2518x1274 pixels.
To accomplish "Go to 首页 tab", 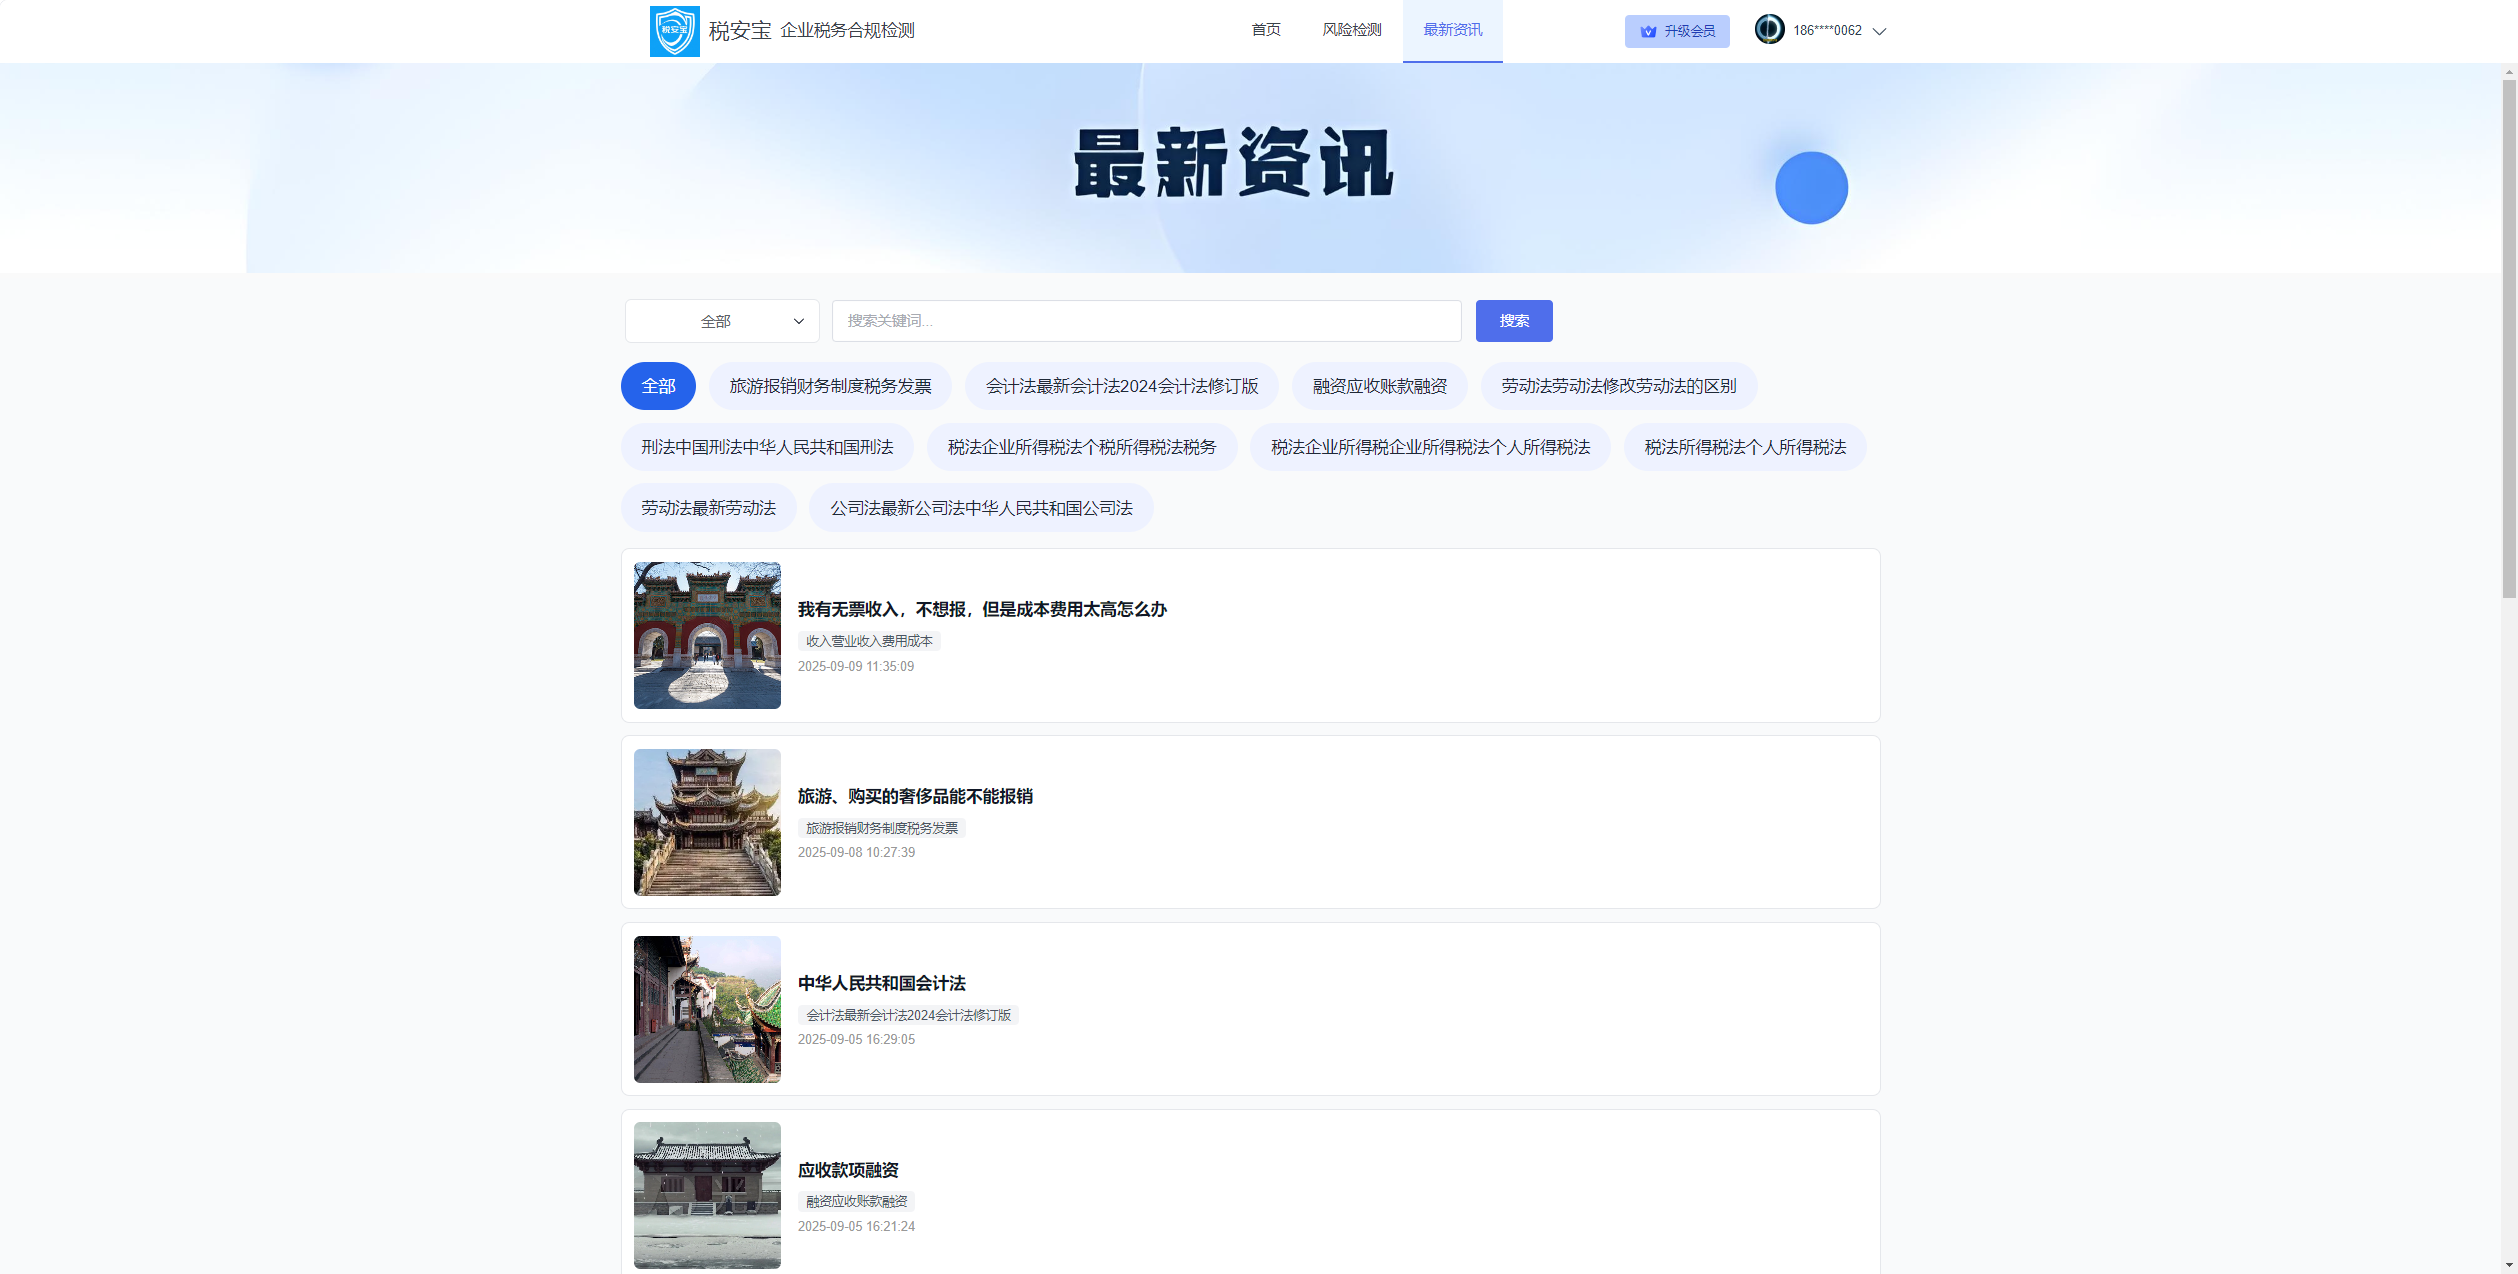I will click(x=1265, y=30).
